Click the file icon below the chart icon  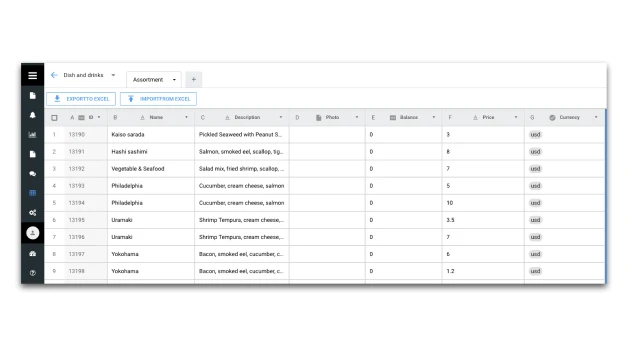point(33,154)
